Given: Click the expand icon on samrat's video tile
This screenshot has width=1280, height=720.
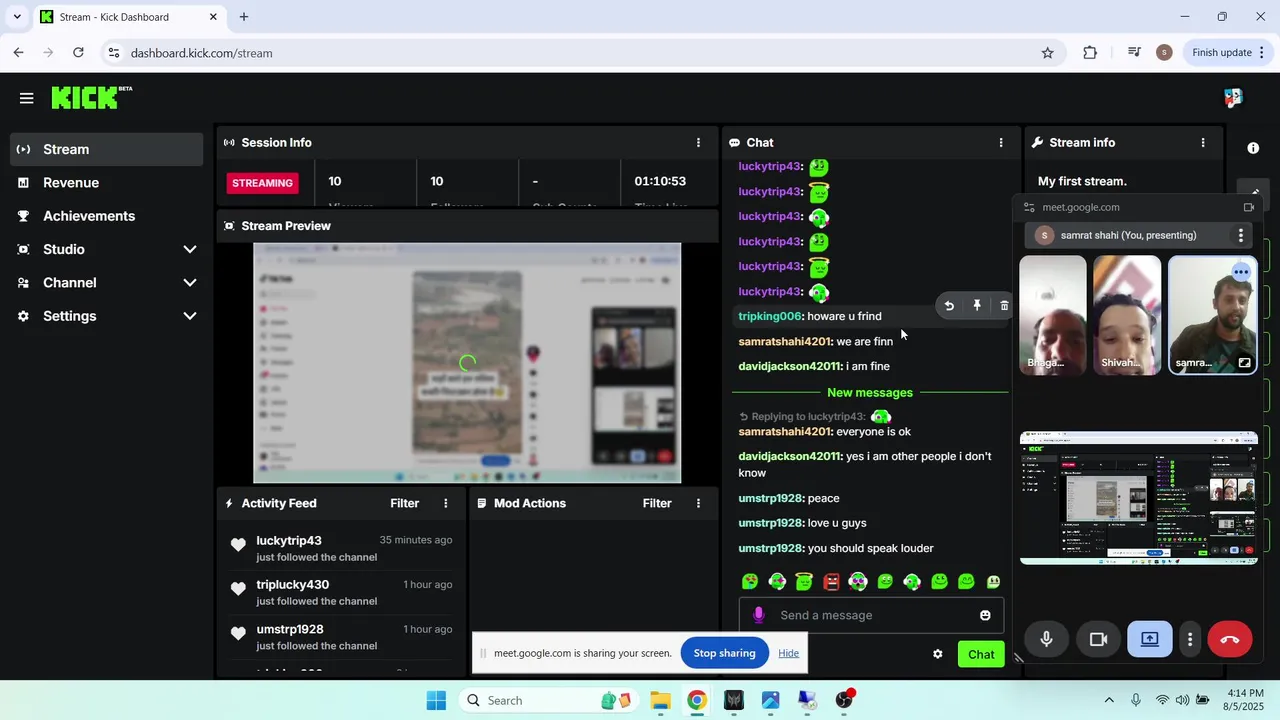Looking at the screenshot, I should (1244, 363).
